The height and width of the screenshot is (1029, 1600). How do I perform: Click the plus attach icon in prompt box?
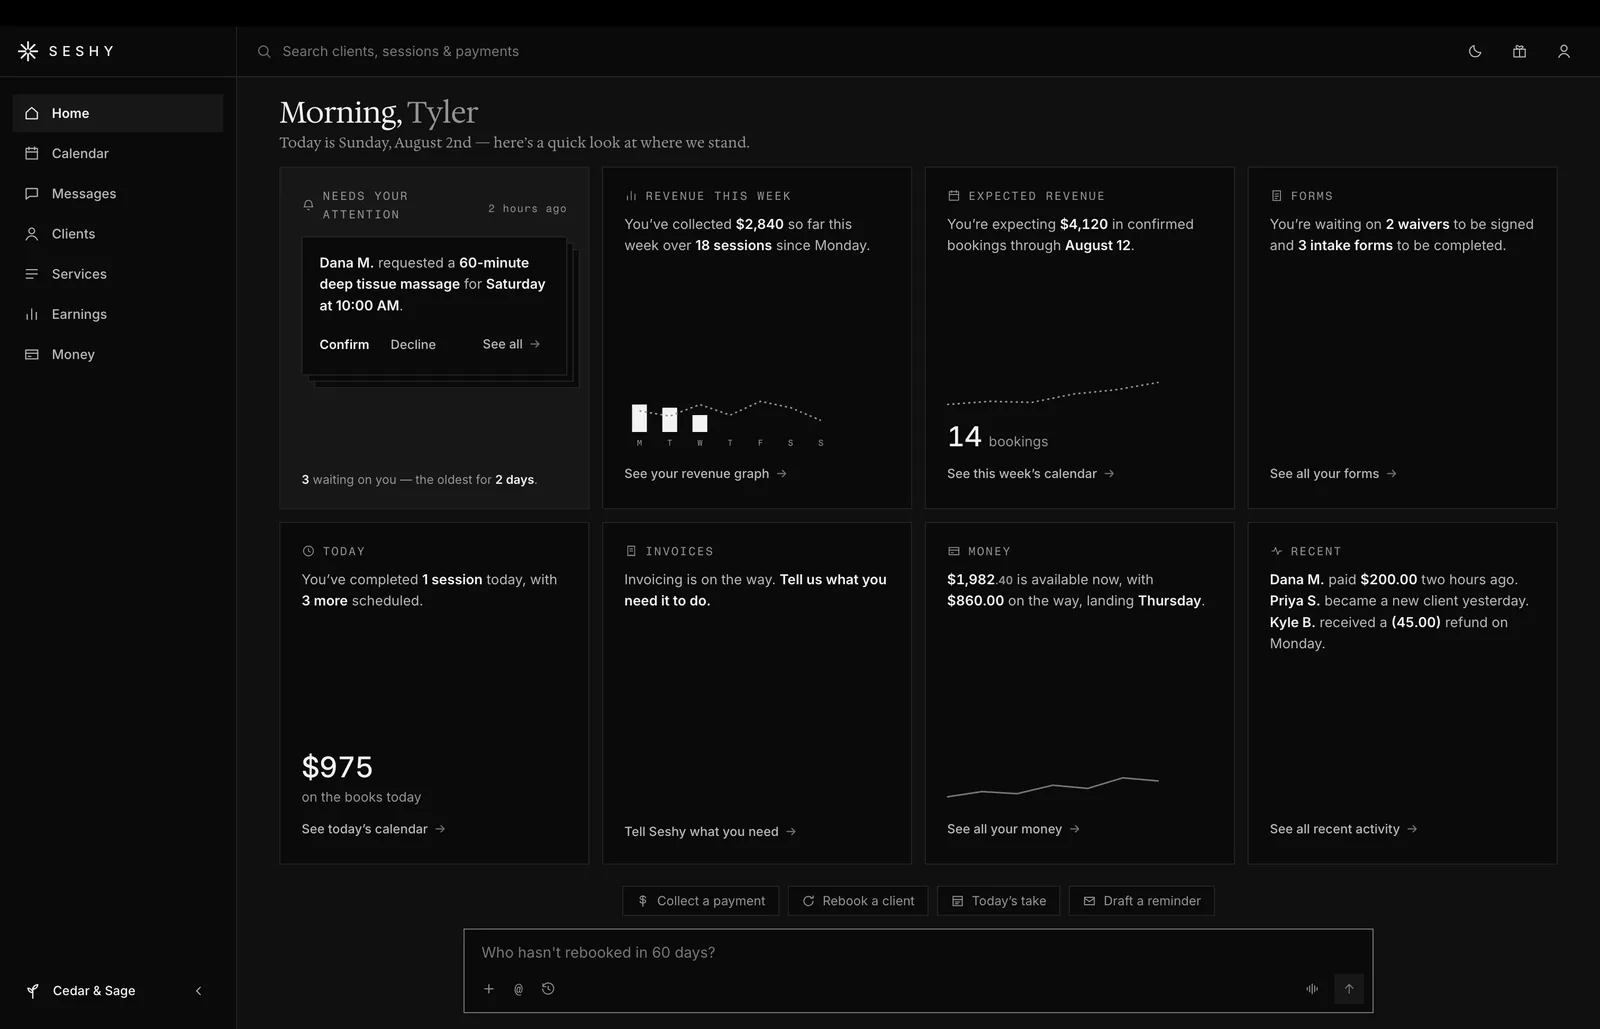pyautogui.click(x=489, y=989)
